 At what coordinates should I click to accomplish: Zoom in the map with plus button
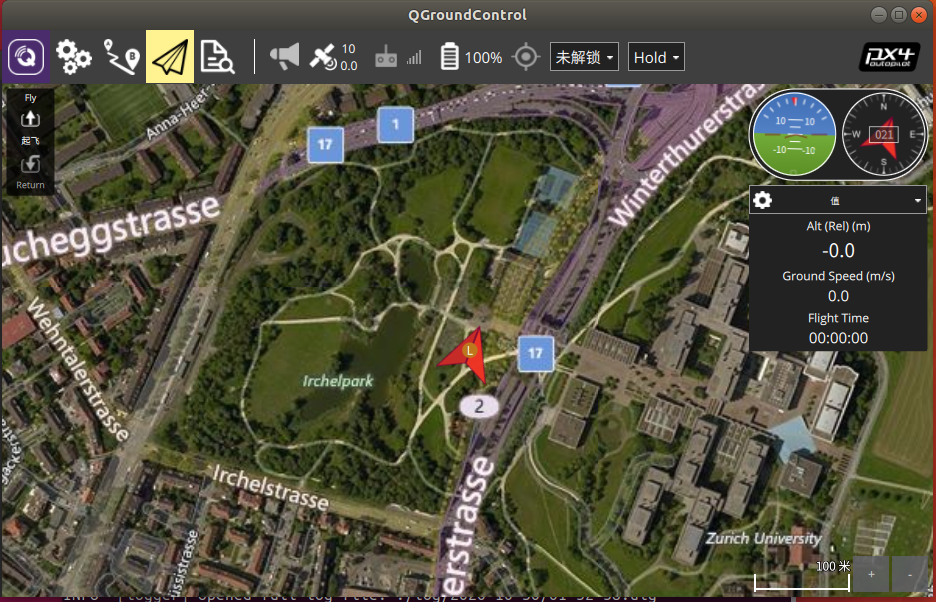[872, 574]
